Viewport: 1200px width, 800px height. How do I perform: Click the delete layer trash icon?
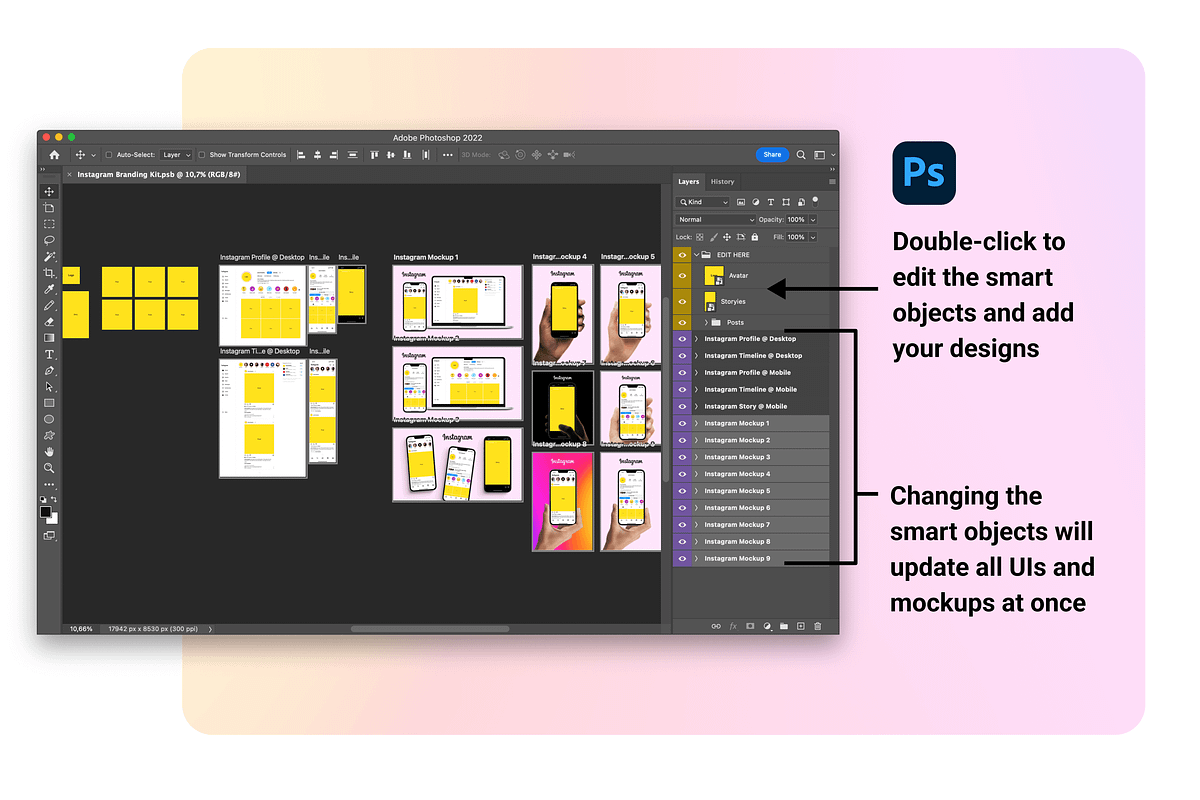[817, 626]
